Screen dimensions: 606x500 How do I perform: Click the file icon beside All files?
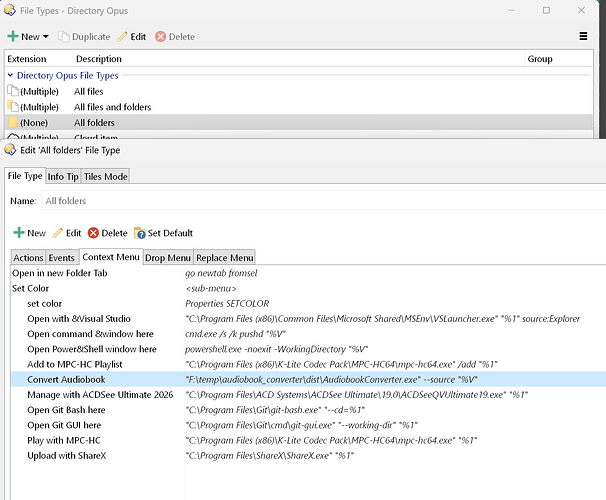[13, 91]
